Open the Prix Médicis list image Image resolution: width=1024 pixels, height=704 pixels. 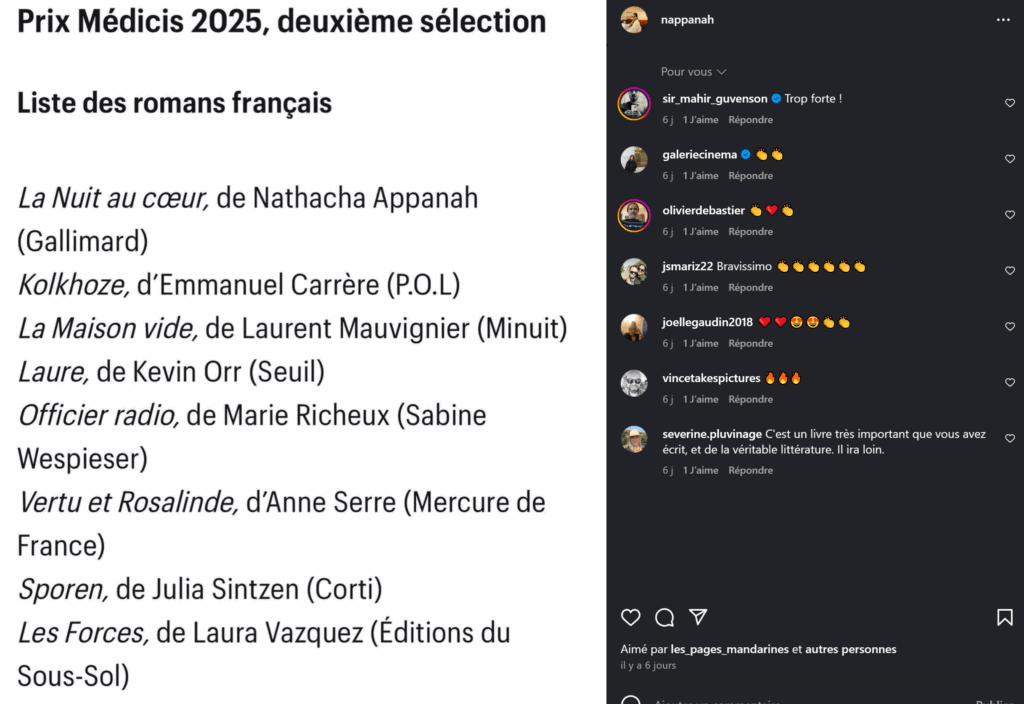(x=302, y=352)
